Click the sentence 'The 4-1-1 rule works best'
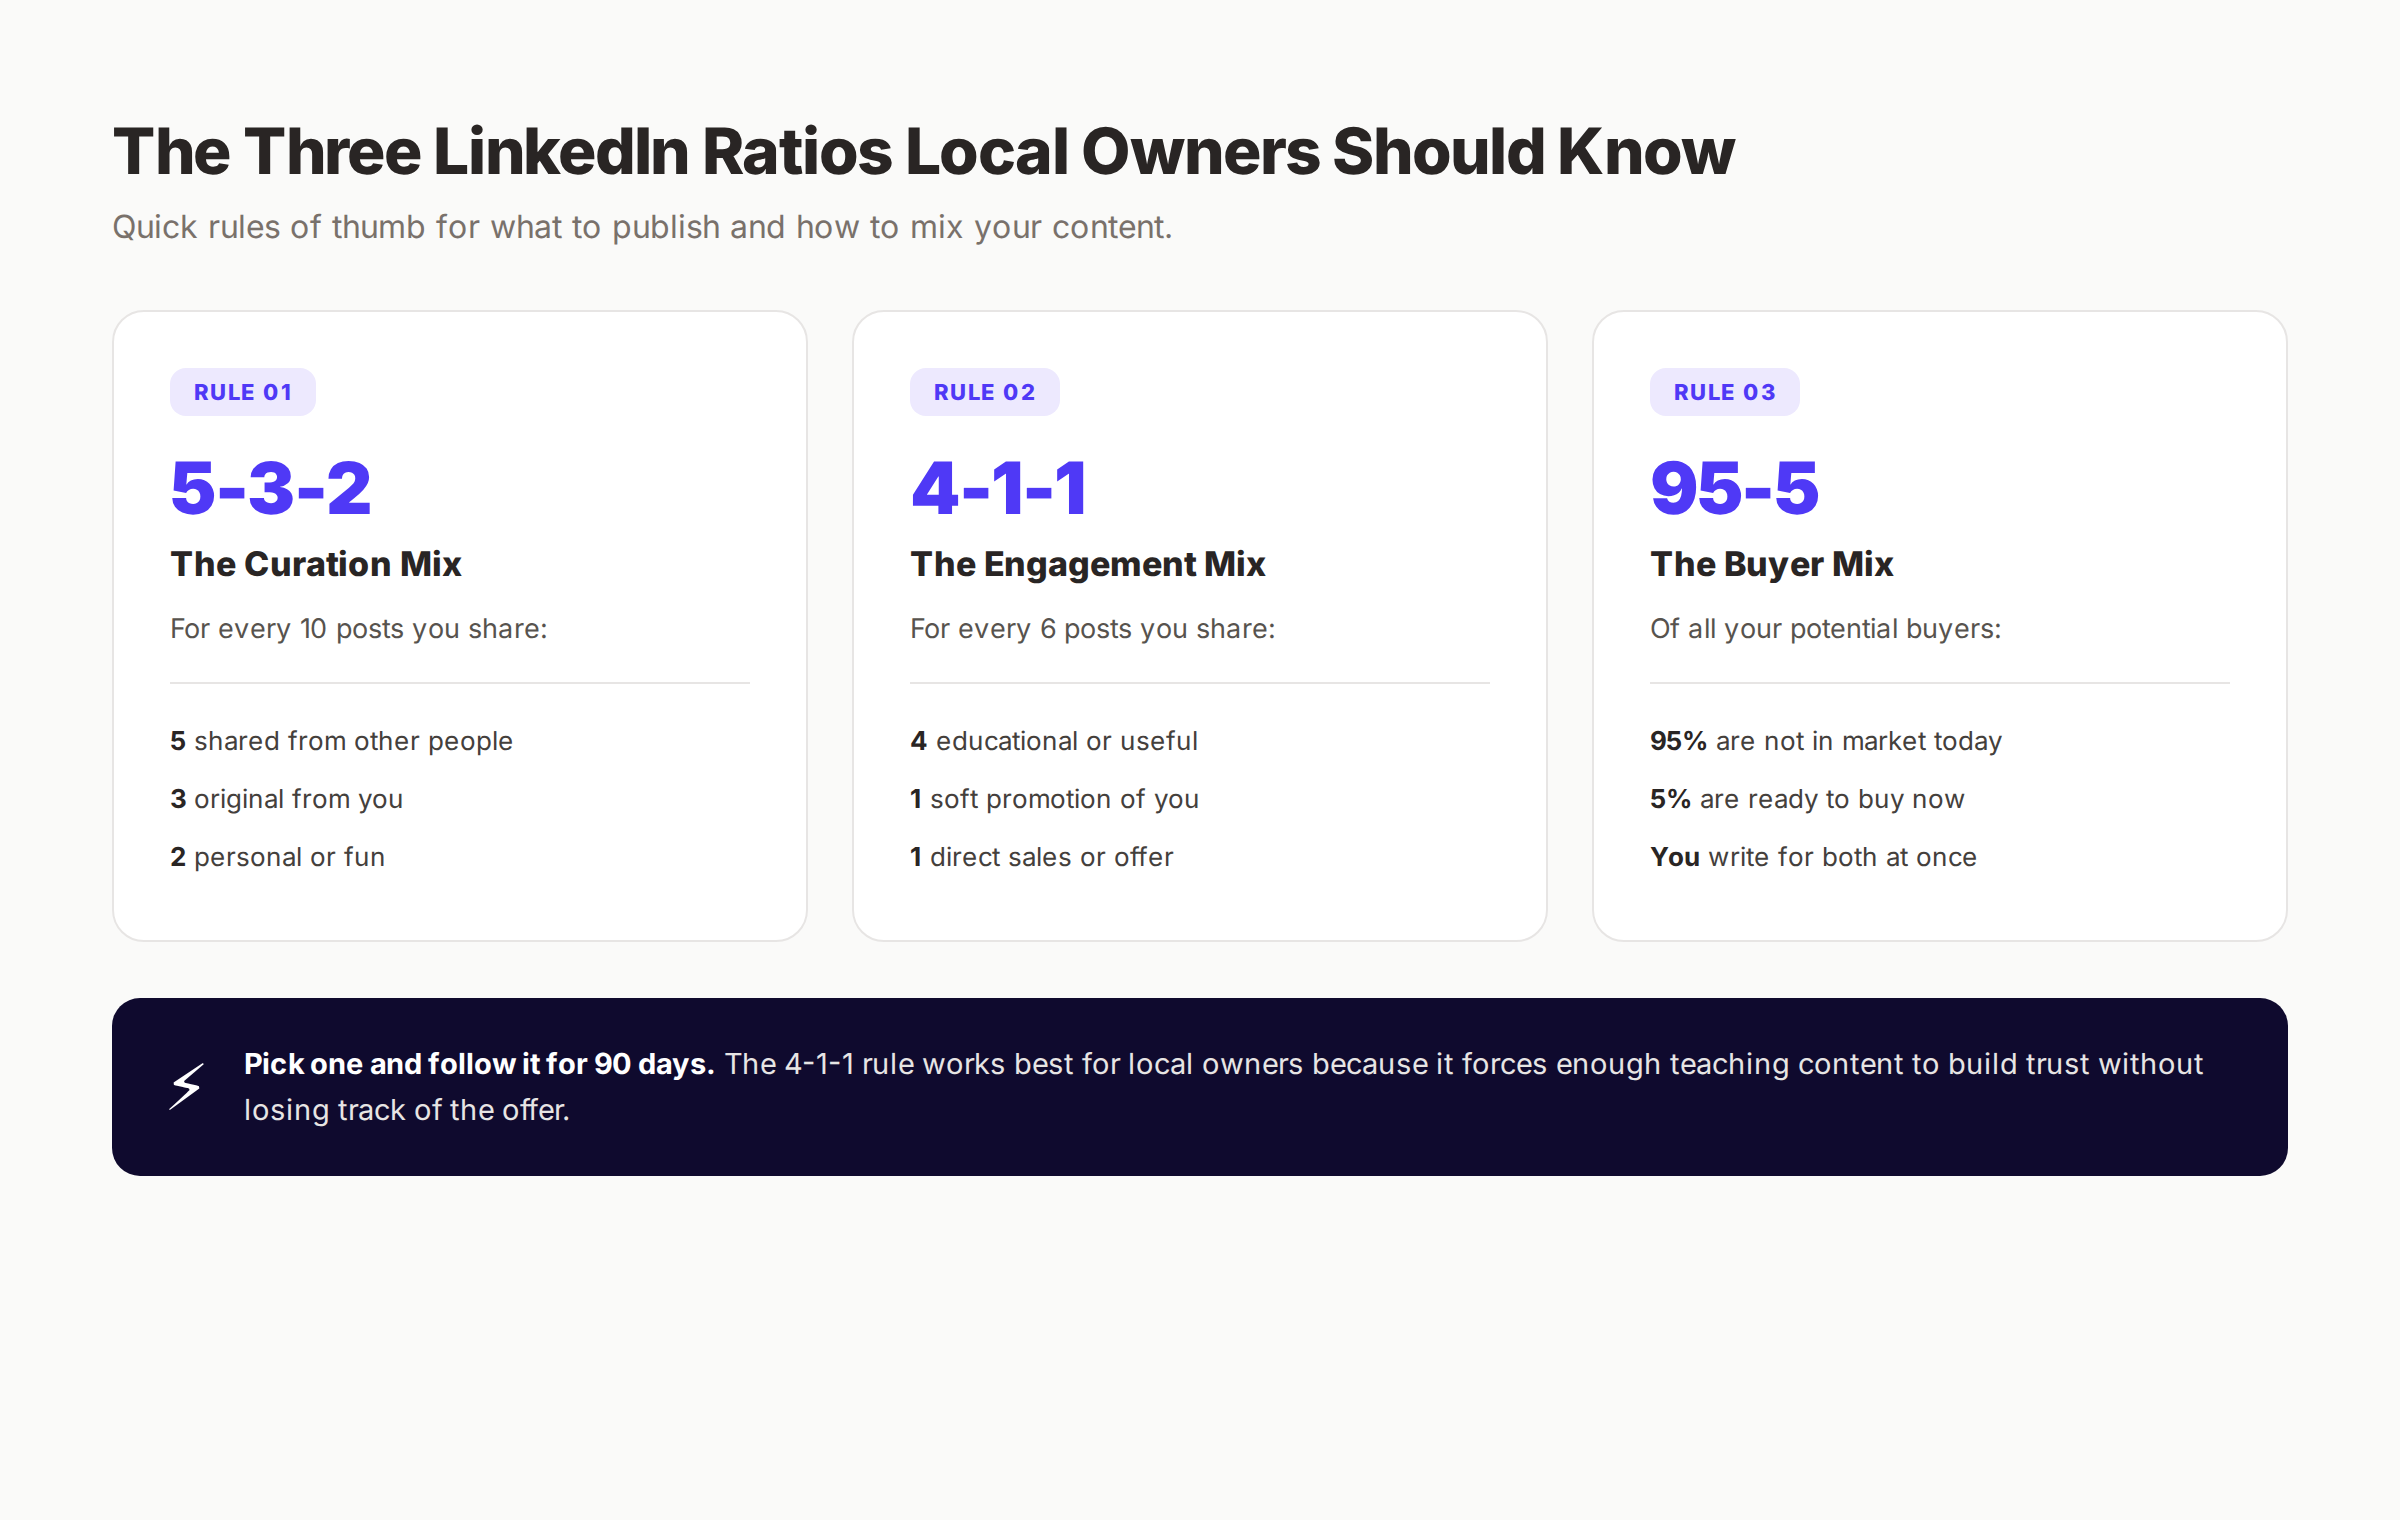Viewport: 2400px width, 1520px height. (x=1224, y=1087)
